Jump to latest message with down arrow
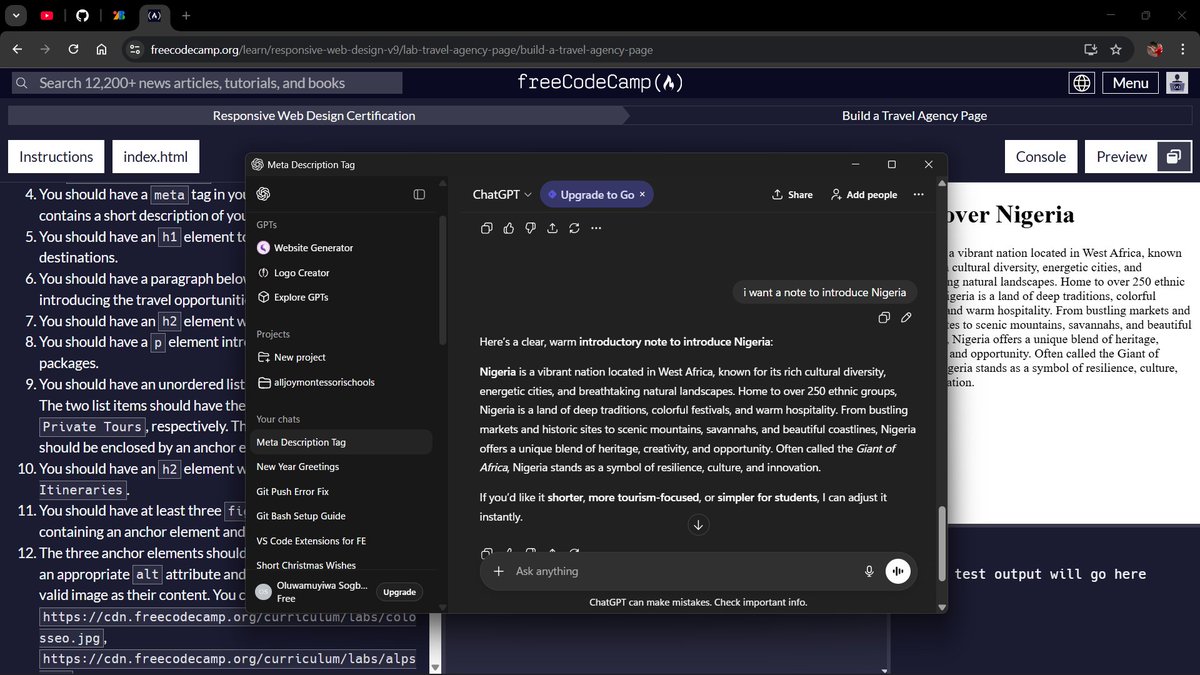Image resolution: width=1200 pixels, height=675 pixels. (x=698, y=524)
